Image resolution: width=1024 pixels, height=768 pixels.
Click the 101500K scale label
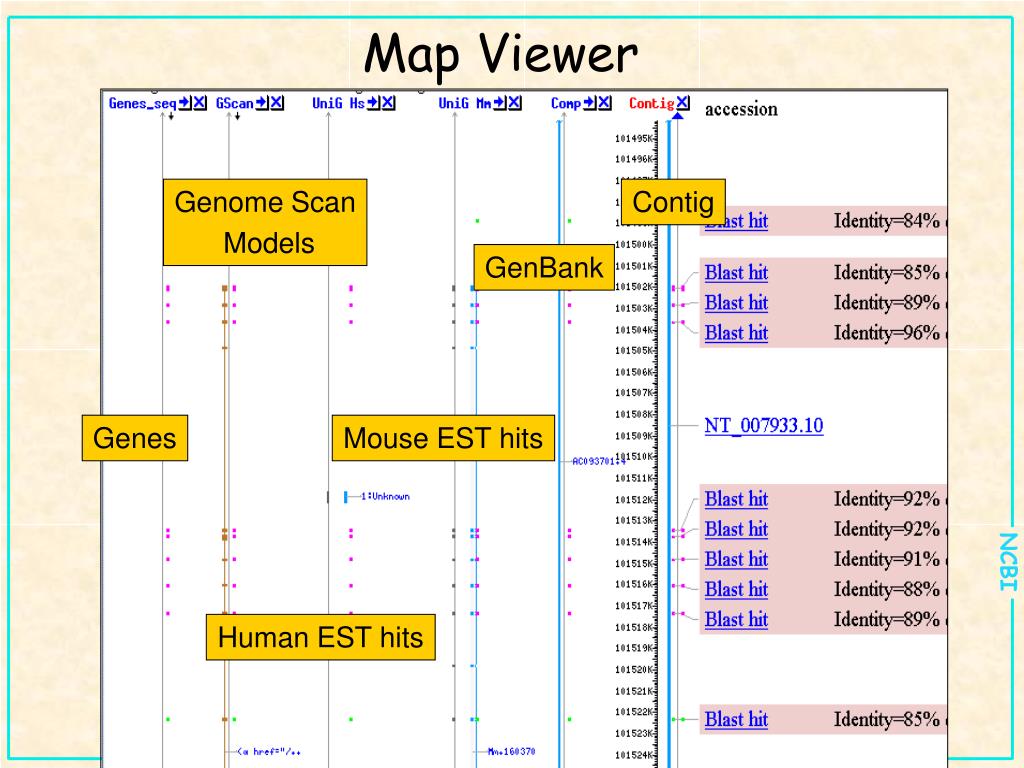point(634,245)
